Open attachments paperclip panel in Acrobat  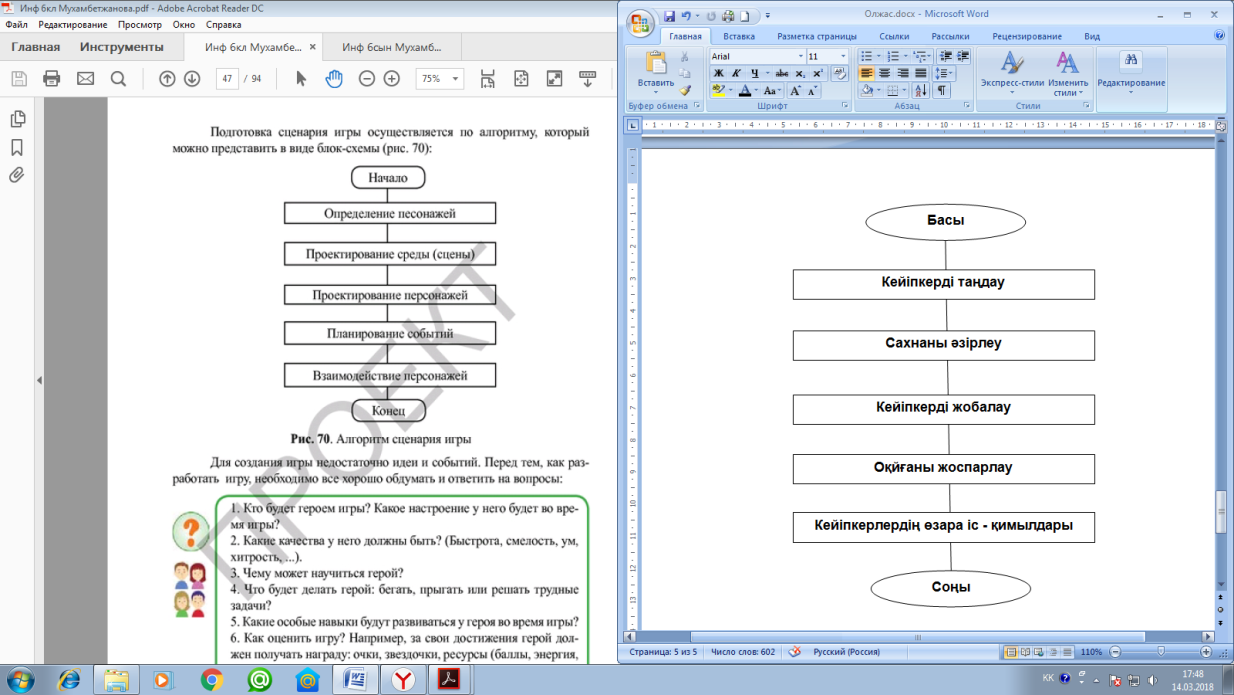[17, 175]
